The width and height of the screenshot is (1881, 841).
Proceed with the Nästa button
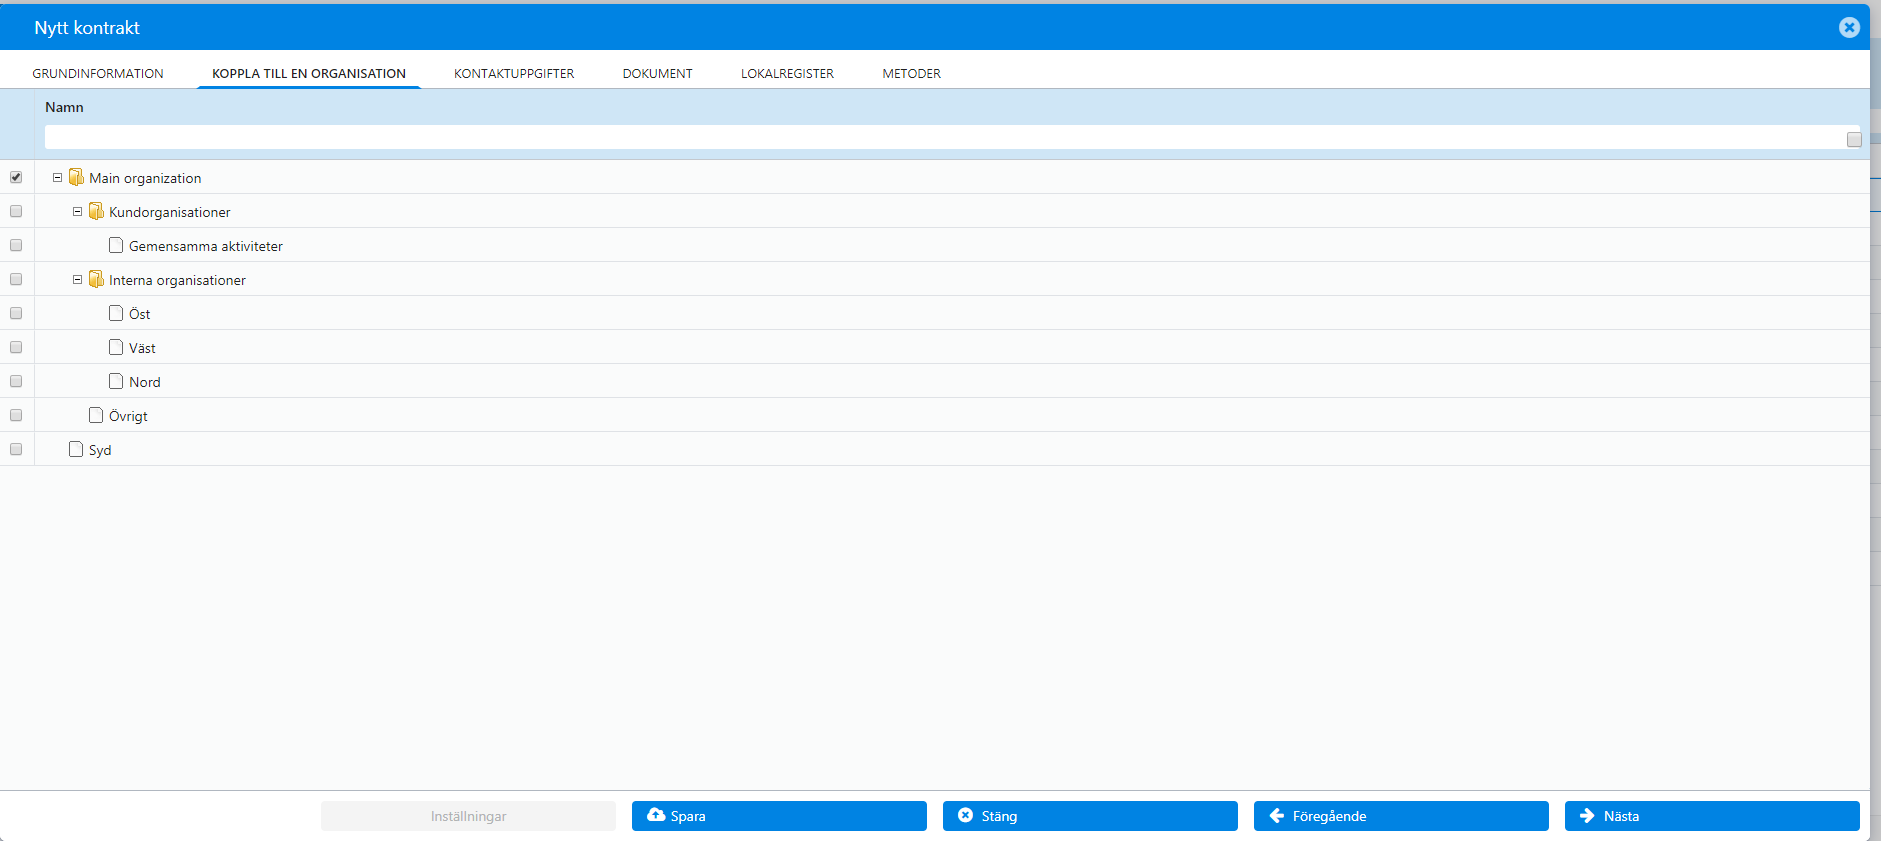[1712, 816]
